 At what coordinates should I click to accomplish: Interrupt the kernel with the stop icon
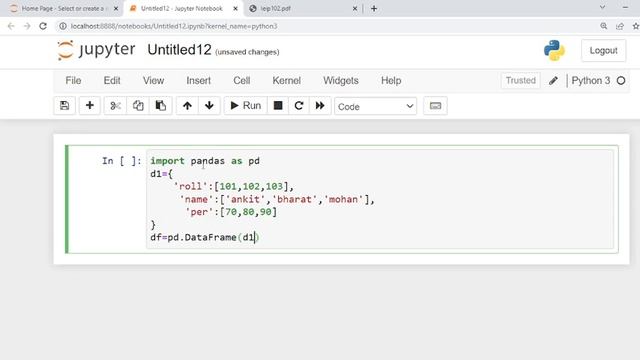[x=278, y=106]
